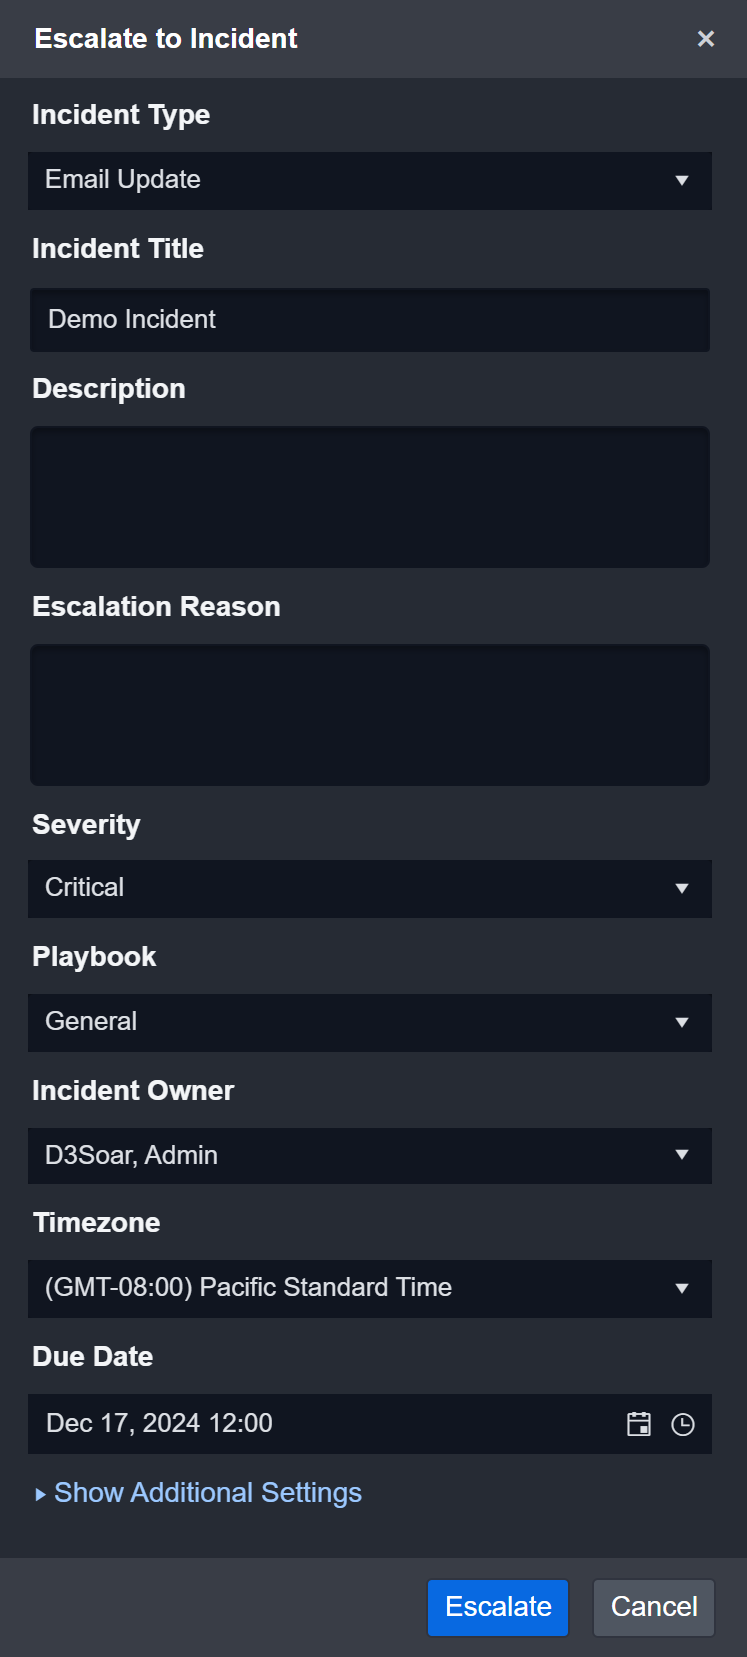
Task: Expand Show Additional Settings
Action: tap(207, 1492)
